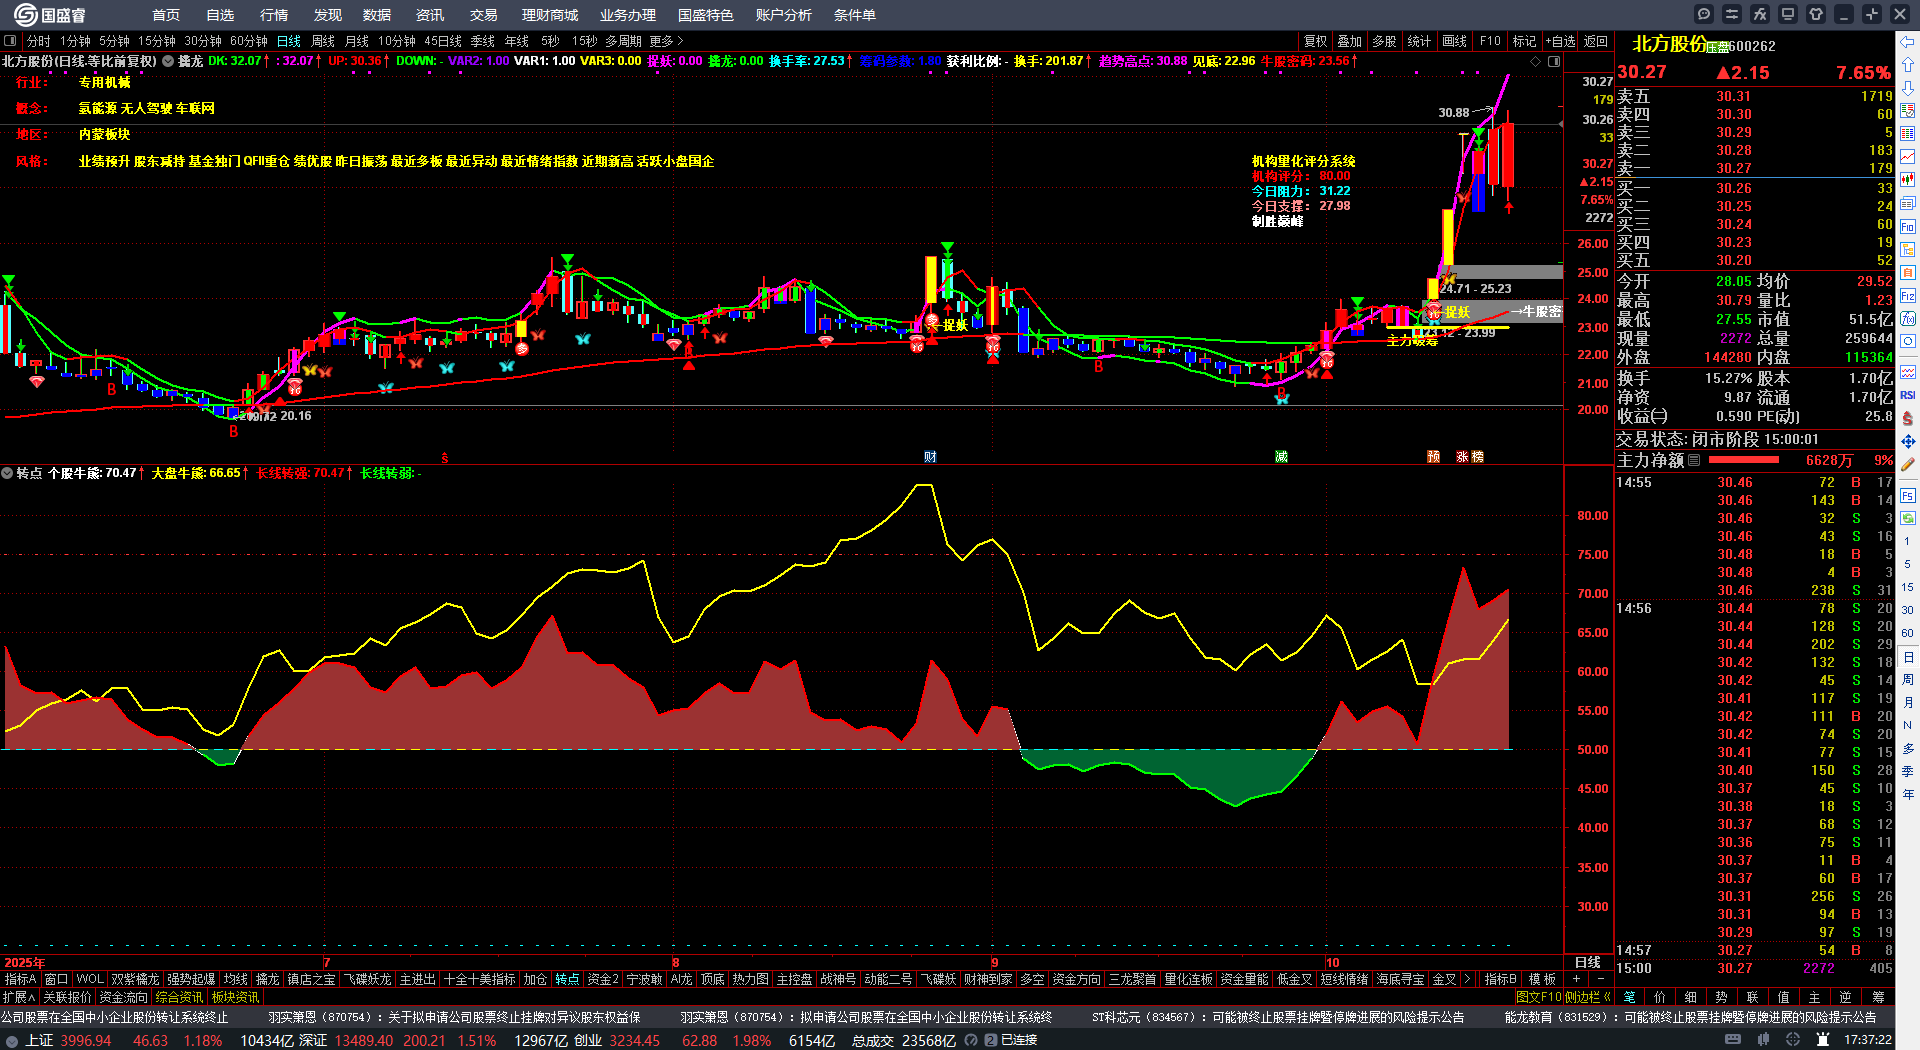Open the 行情 menu
The width and height of the screenshot is (1920, 1050).
click(x=274, y=15)
